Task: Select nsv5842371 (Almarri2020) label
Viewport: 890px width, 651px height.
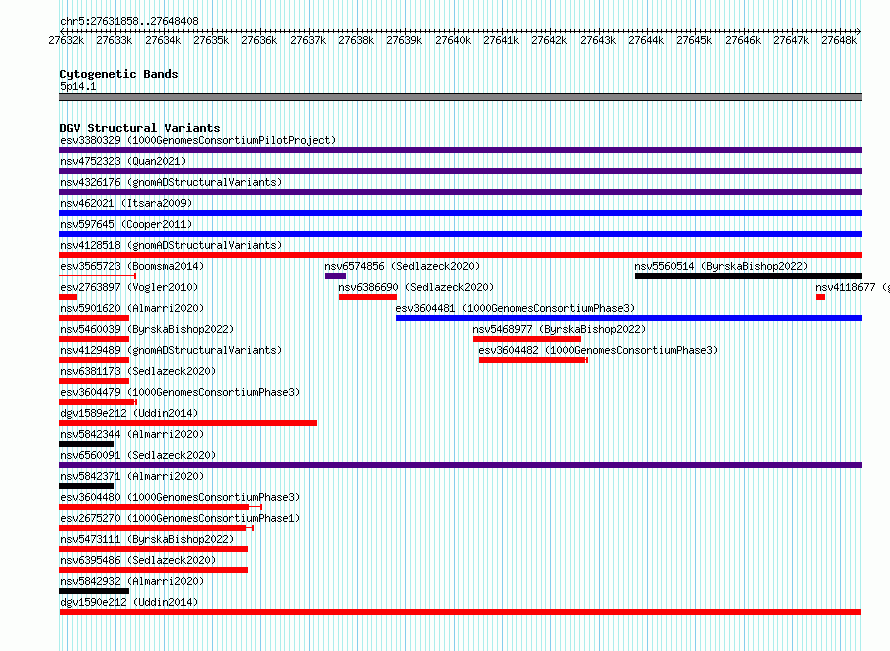Action: coord(132,476)
